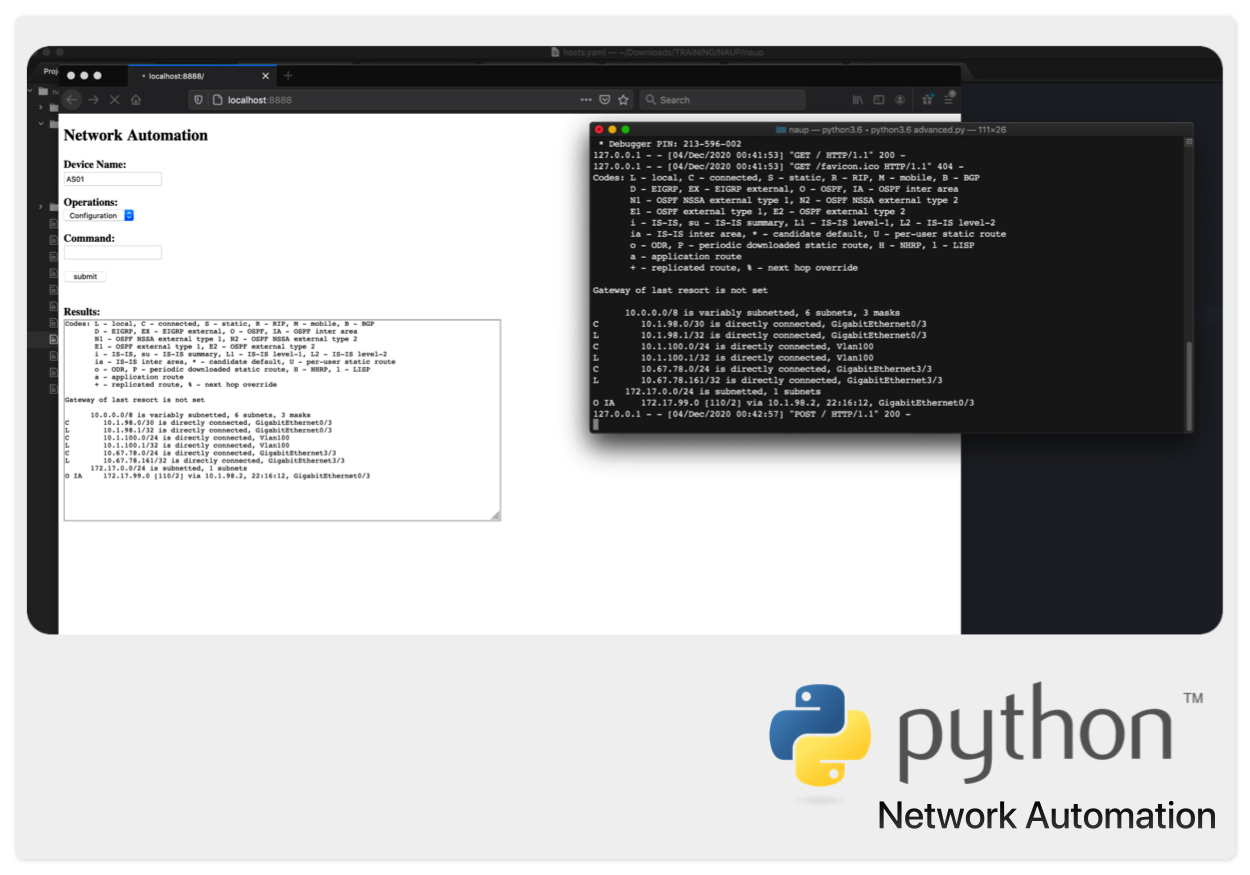Screen dimensions: 1250x875
Task: Open the Operations dropdown showing Configuration
Action: [x=99, y=216]
